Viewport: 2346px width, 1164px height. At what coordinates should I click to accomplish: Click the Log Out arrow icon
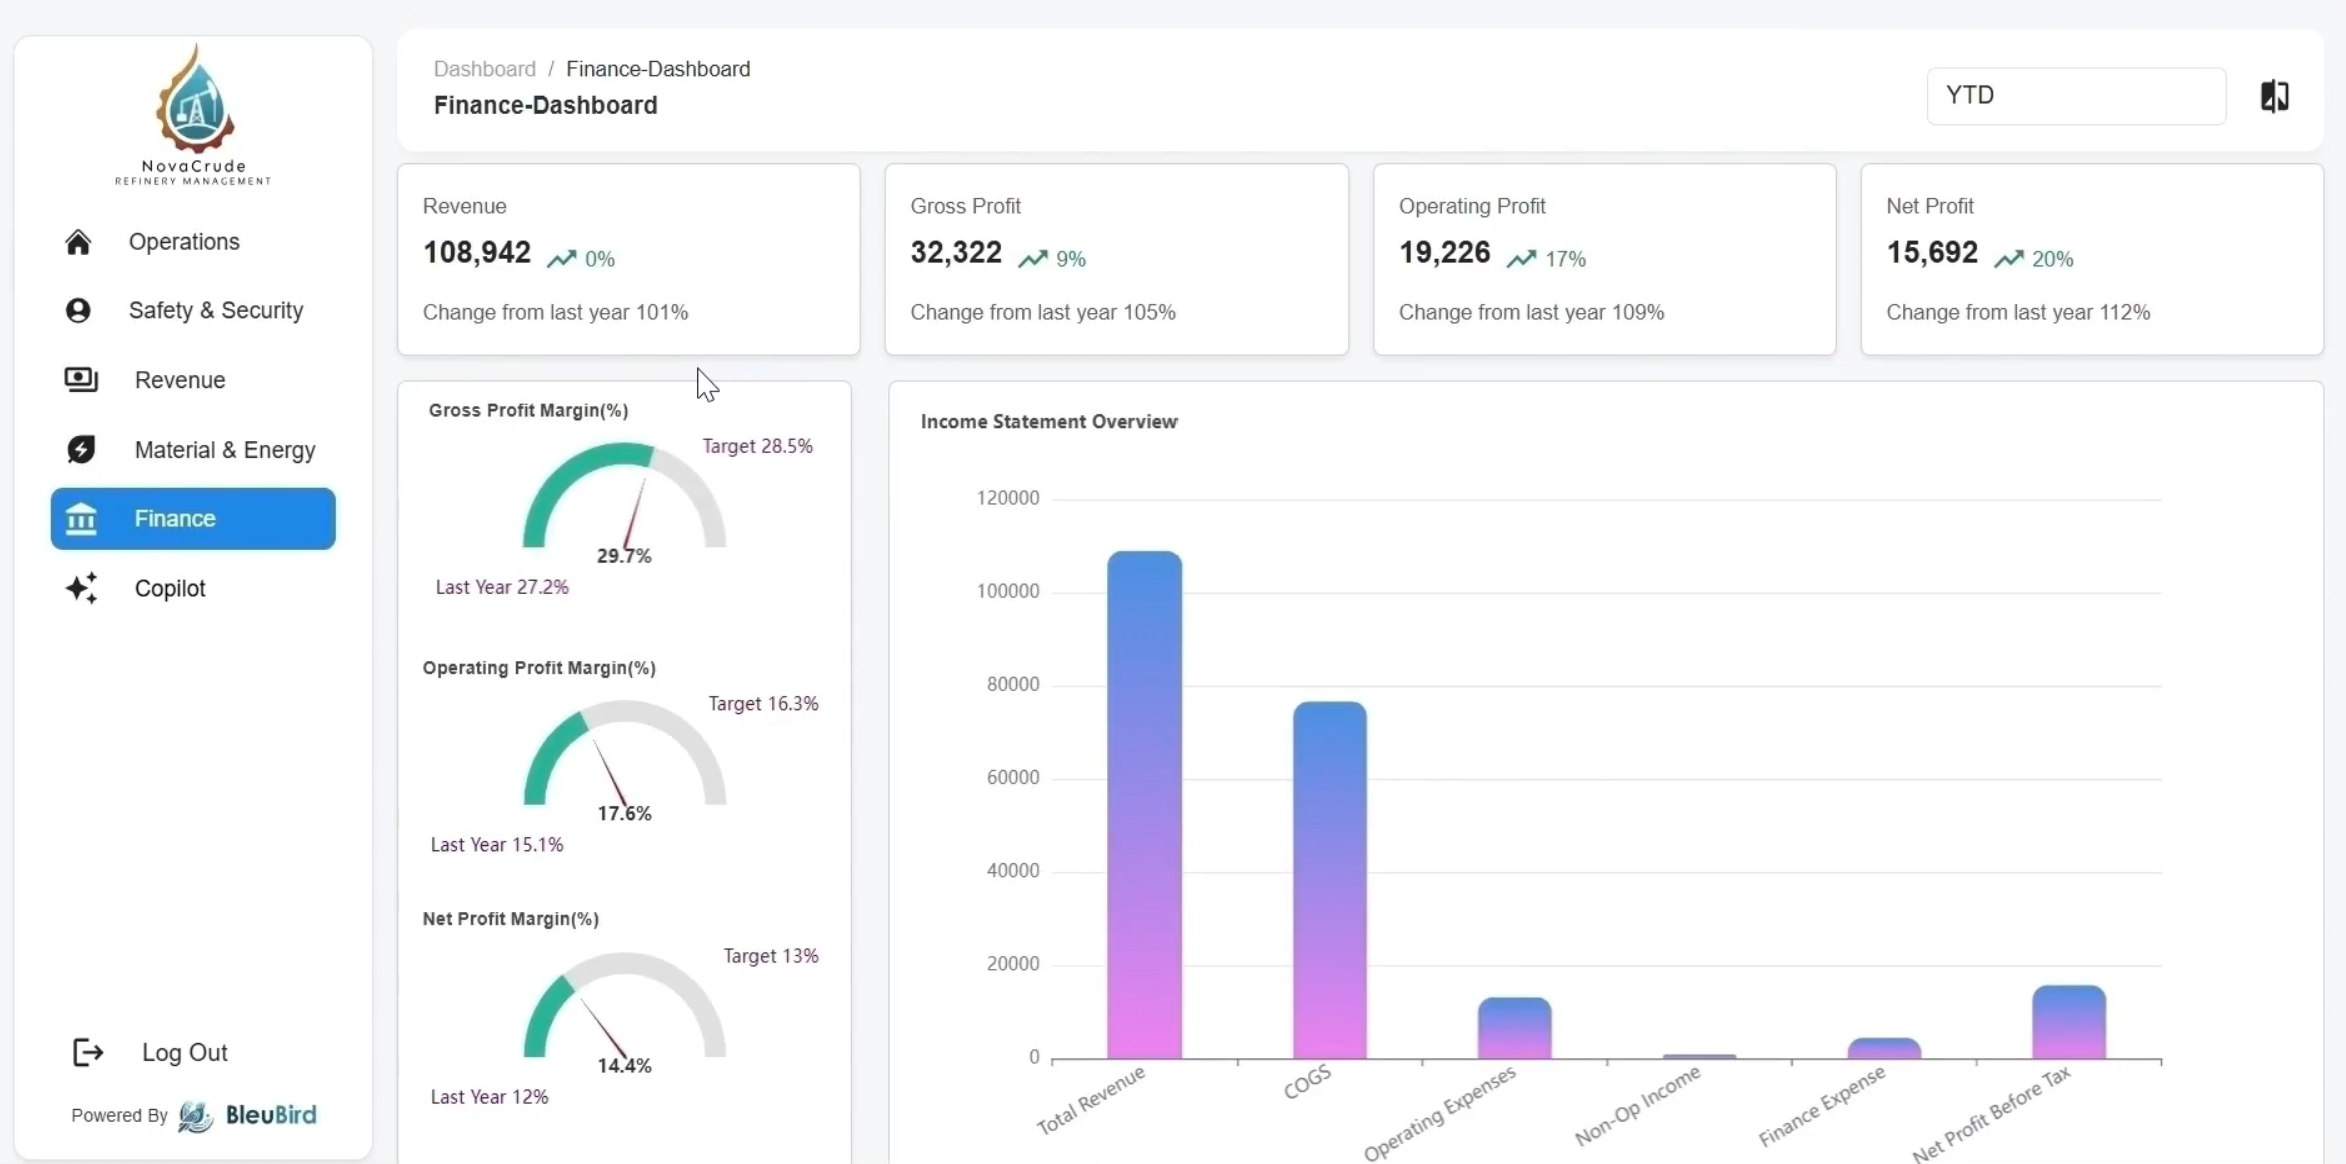point(88,1052)
